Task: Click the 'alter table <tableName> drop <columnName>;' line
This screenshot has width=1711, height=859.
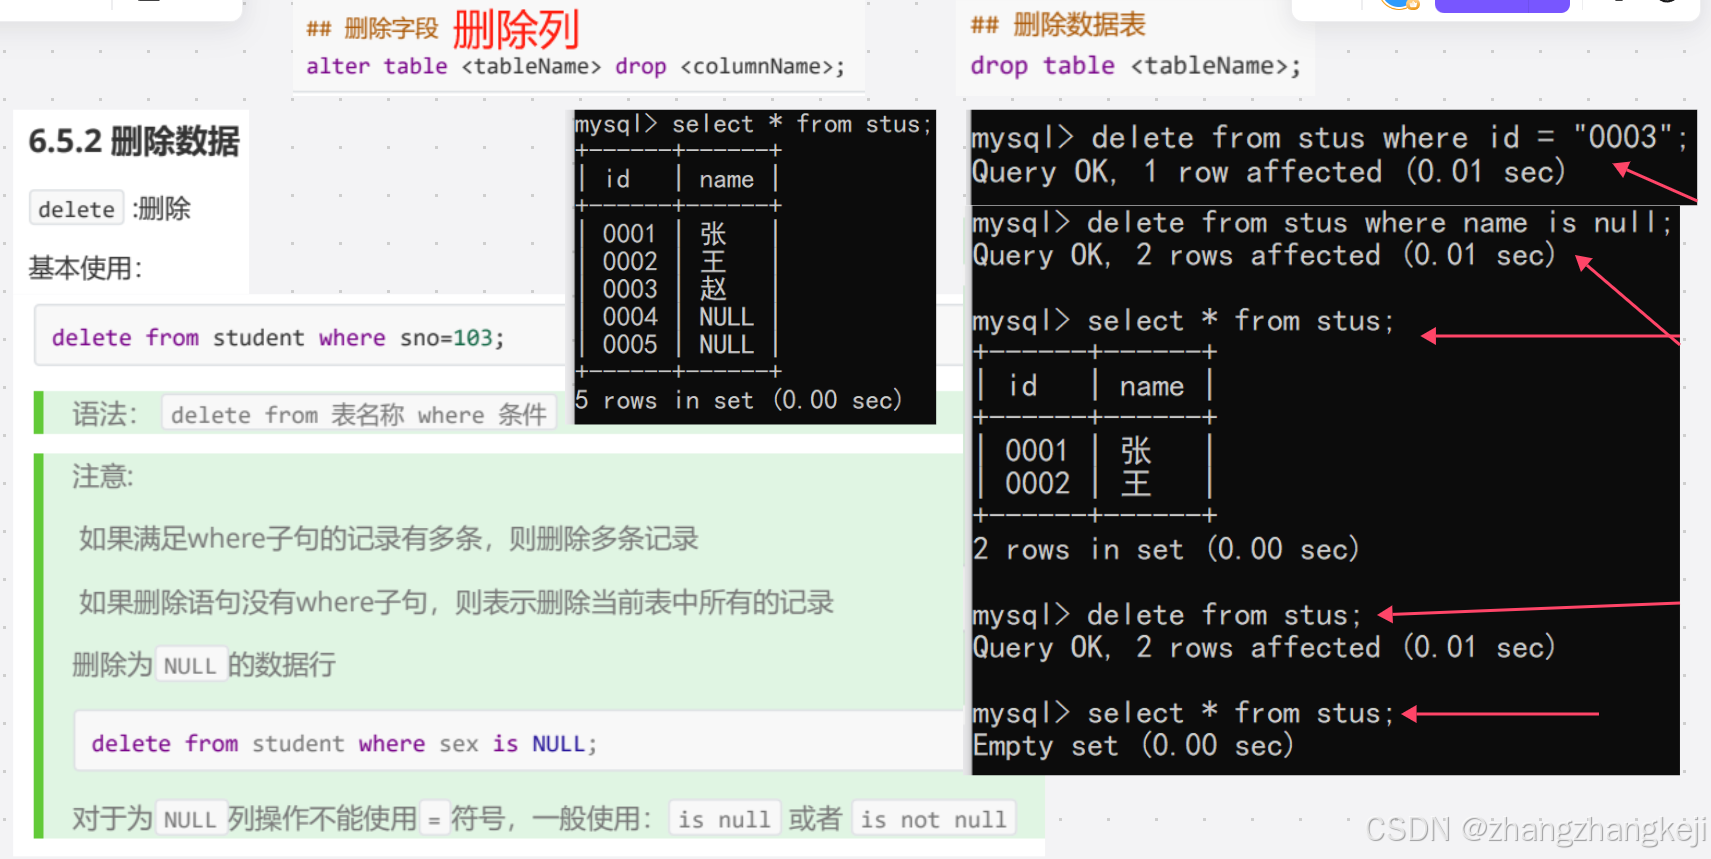Action: point(575,67)
